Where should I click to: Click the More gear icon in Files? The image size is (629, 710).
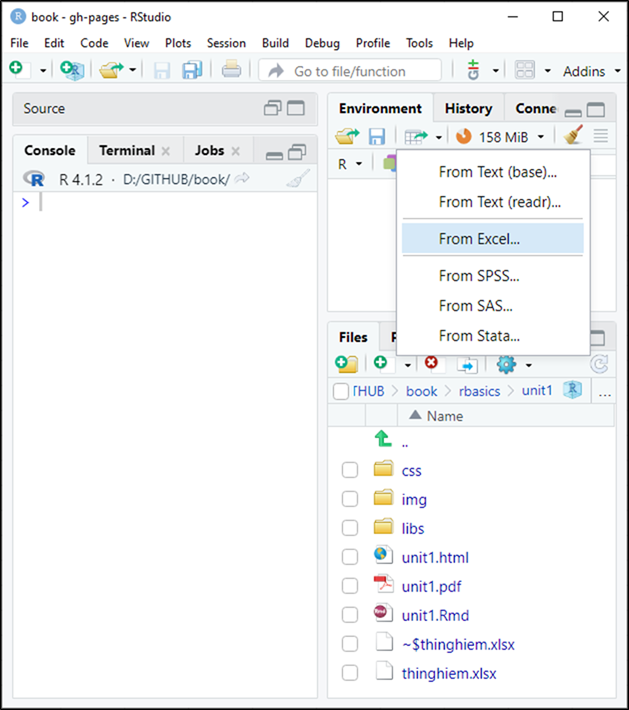pos(506,364)
